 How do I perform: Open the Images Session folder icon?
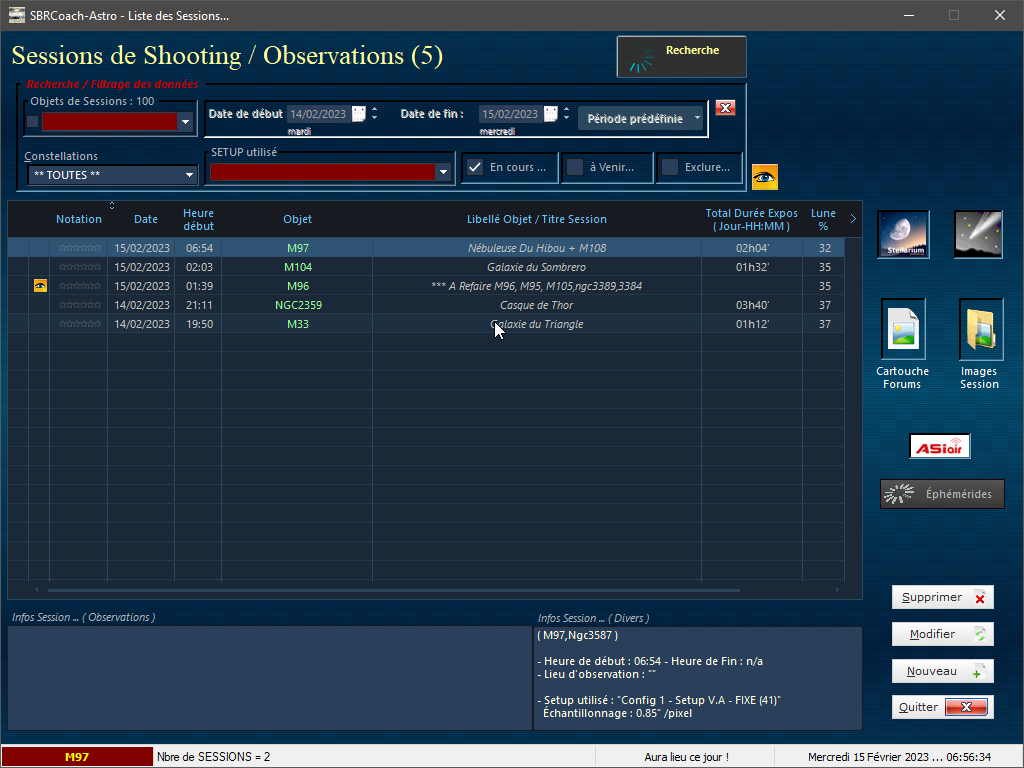click(981, 329)
